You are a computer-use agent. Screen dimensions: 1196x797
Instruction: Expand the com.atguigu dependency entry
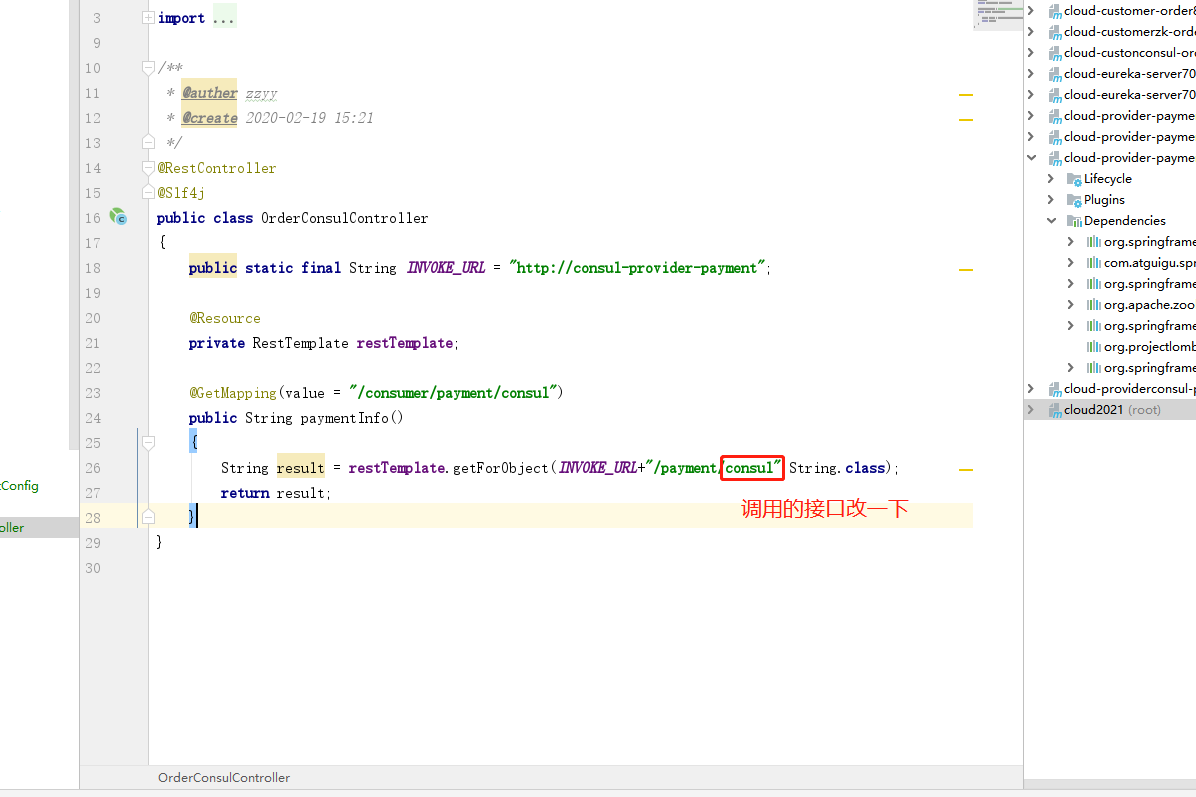coord(1071,262)
